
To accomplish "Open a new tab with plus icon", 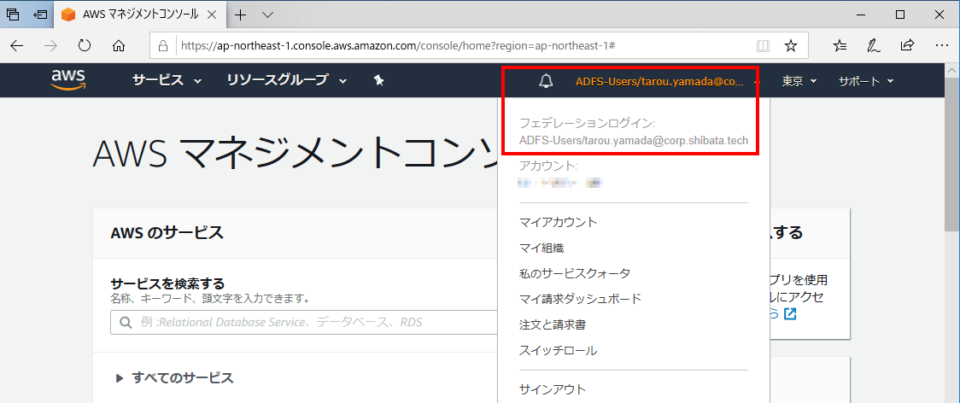I will [241, 15].
